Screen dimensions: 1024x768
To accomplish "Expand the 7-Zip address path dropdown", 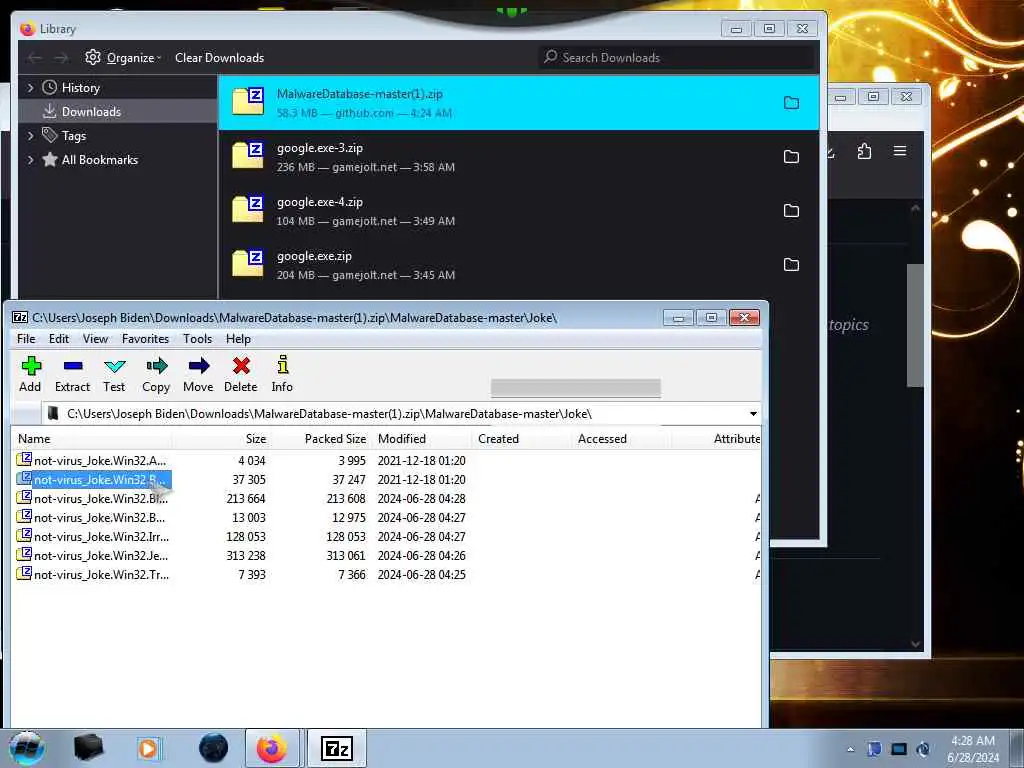I will tap(753, 414).
